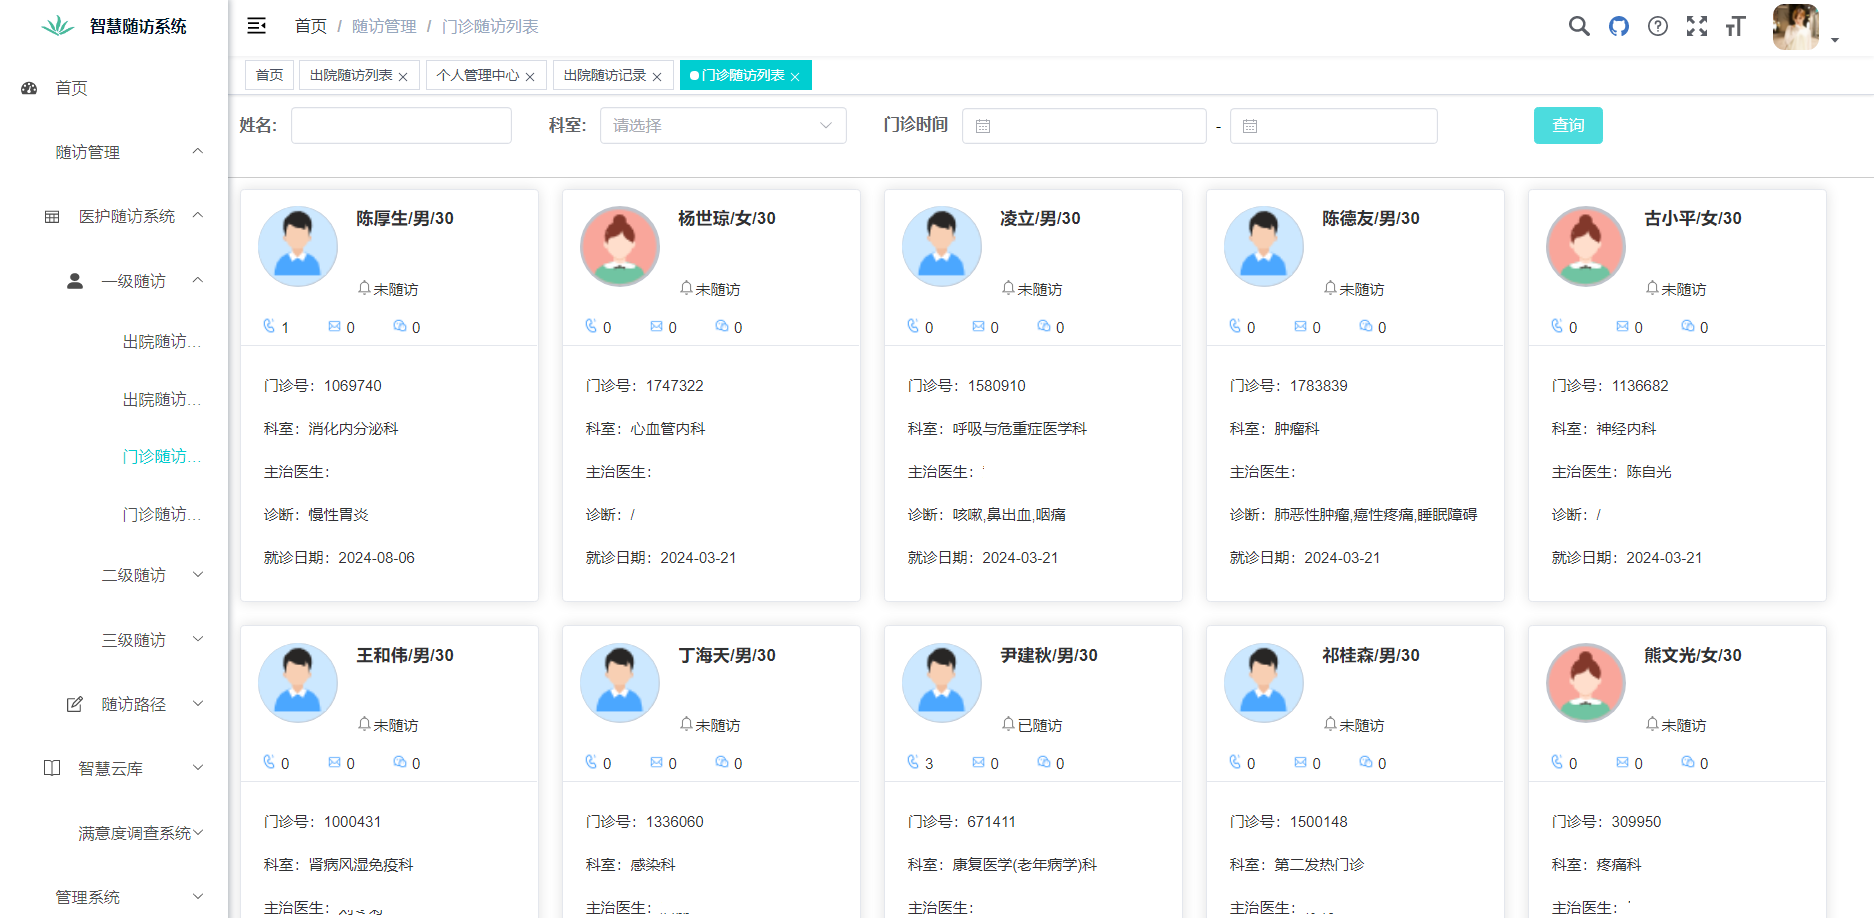The width and height of the screenshot is (1874, 918).
Task: Click the pencil icon beside 随访路径
Action: point(74,703)
